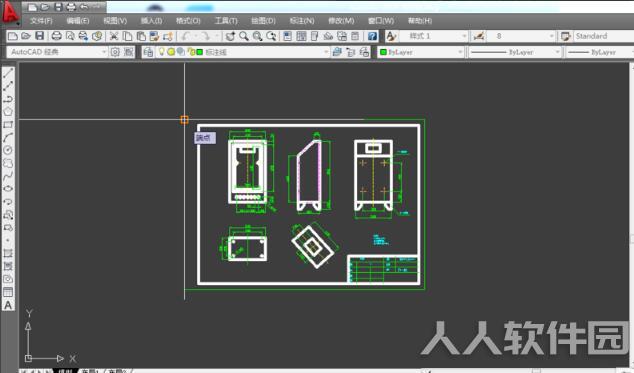Toggle the layer freeze sun icon
This screenshot has width=634, height=373.
[171, 52]
